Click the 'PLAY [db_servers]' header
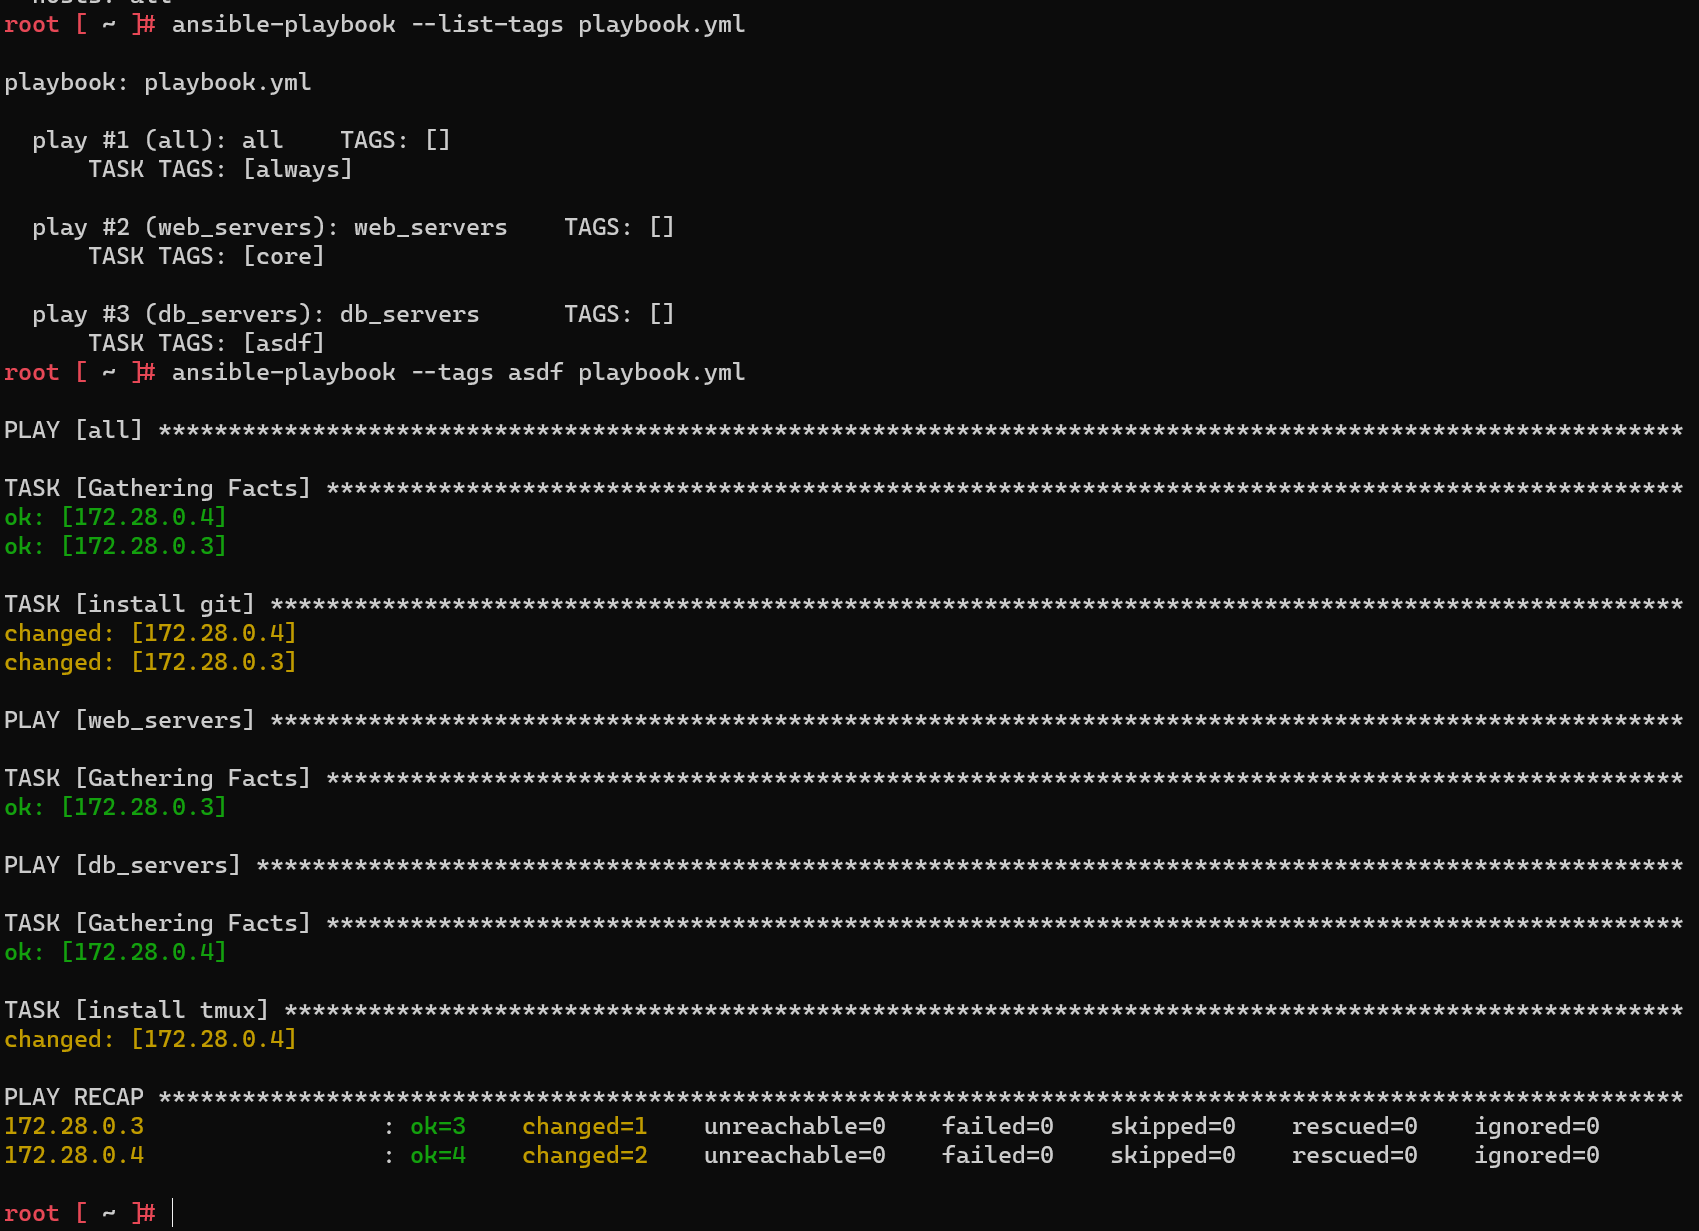The height and width of the screenshot is (1231, 1699). click(122, 865)
